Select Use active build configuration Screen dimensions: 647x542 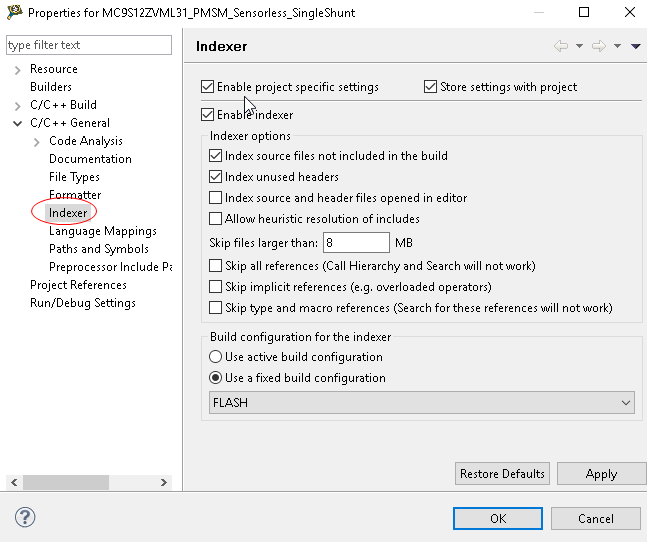point(216,357)
